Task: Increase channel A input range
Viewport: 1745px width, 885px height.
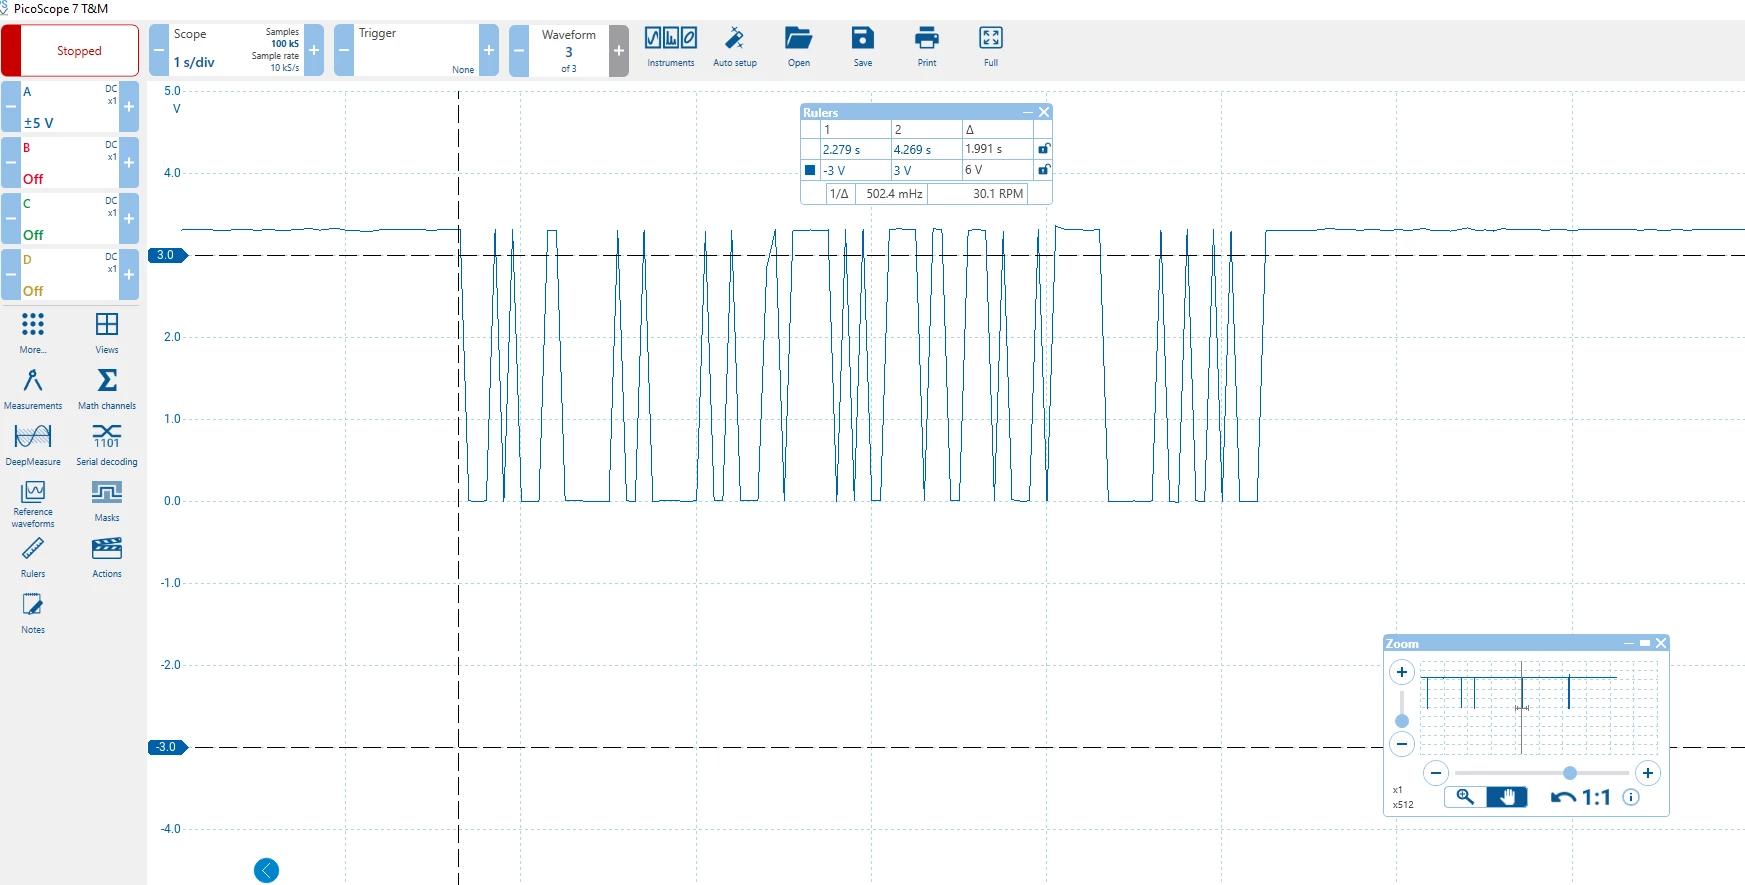Action: point(129,107)
